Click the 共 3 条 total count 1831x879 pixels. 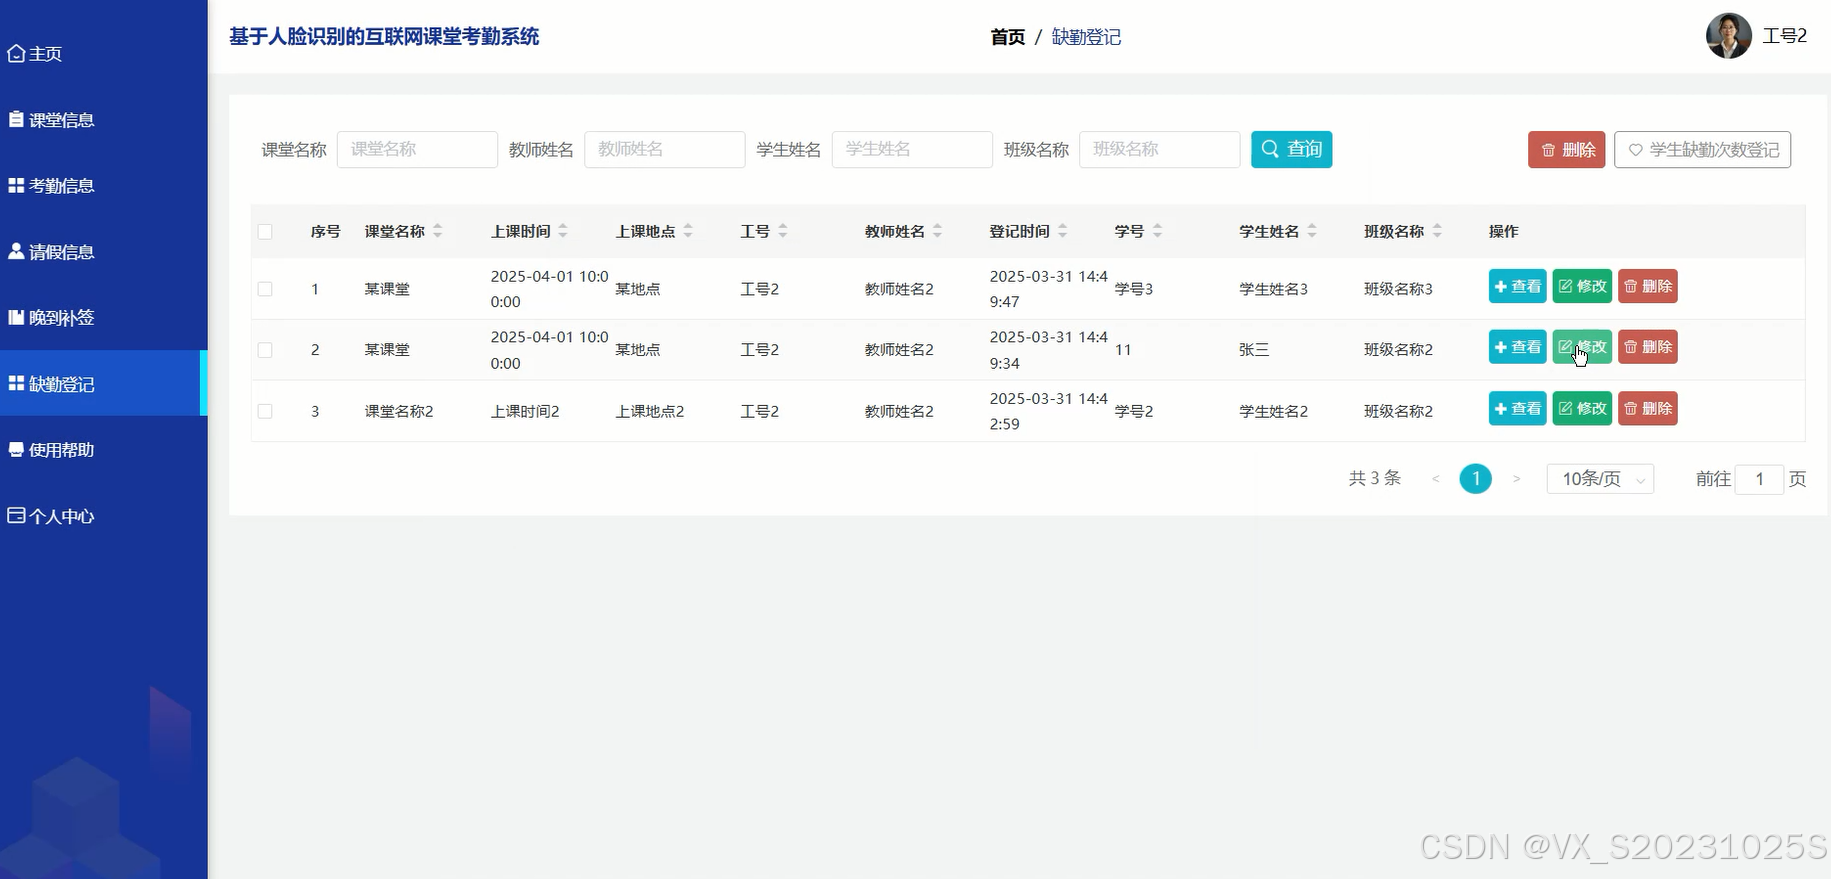pyautogui.click(x=1374, y=479)
